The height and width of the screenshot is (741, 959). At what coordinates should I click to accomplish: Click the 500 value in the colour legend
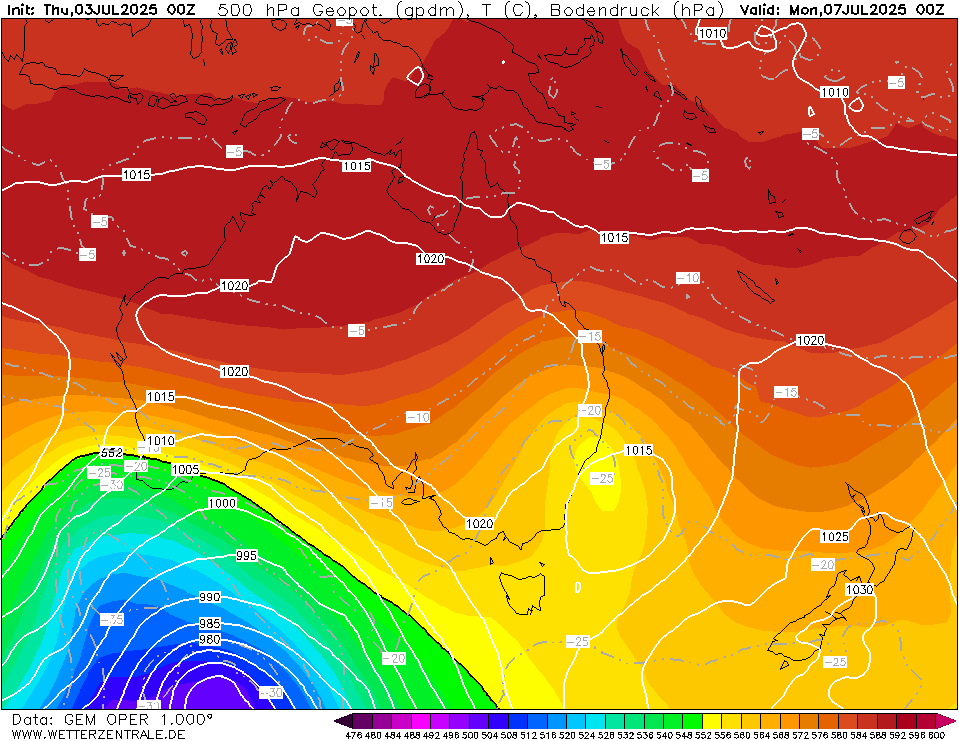[470, 735]
